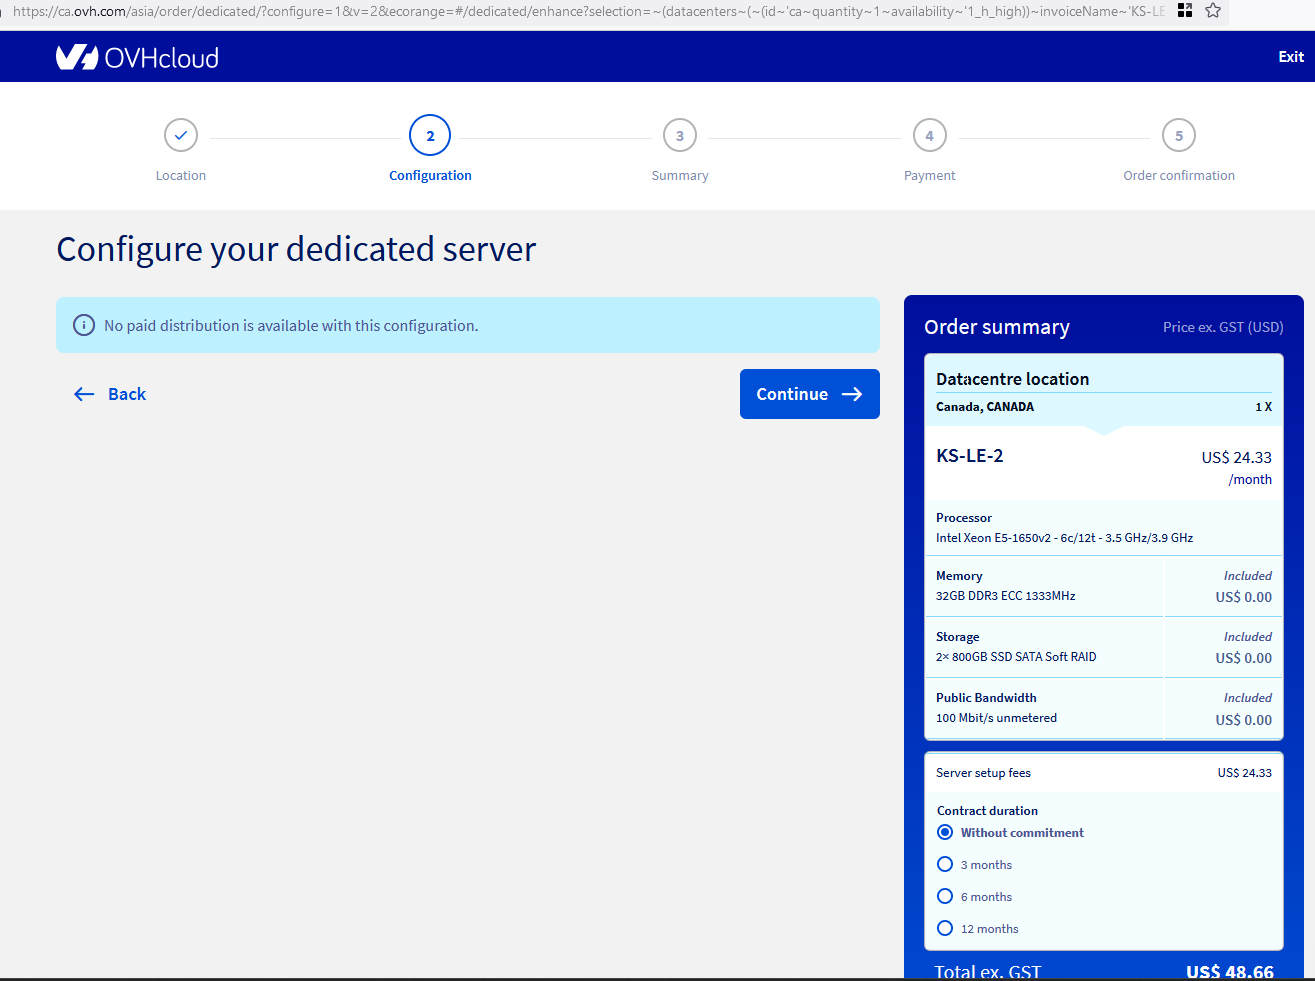Go Back to the previous step
Image resolution: width=1315 pixels, height=981 pixels.
coord(110,394)
